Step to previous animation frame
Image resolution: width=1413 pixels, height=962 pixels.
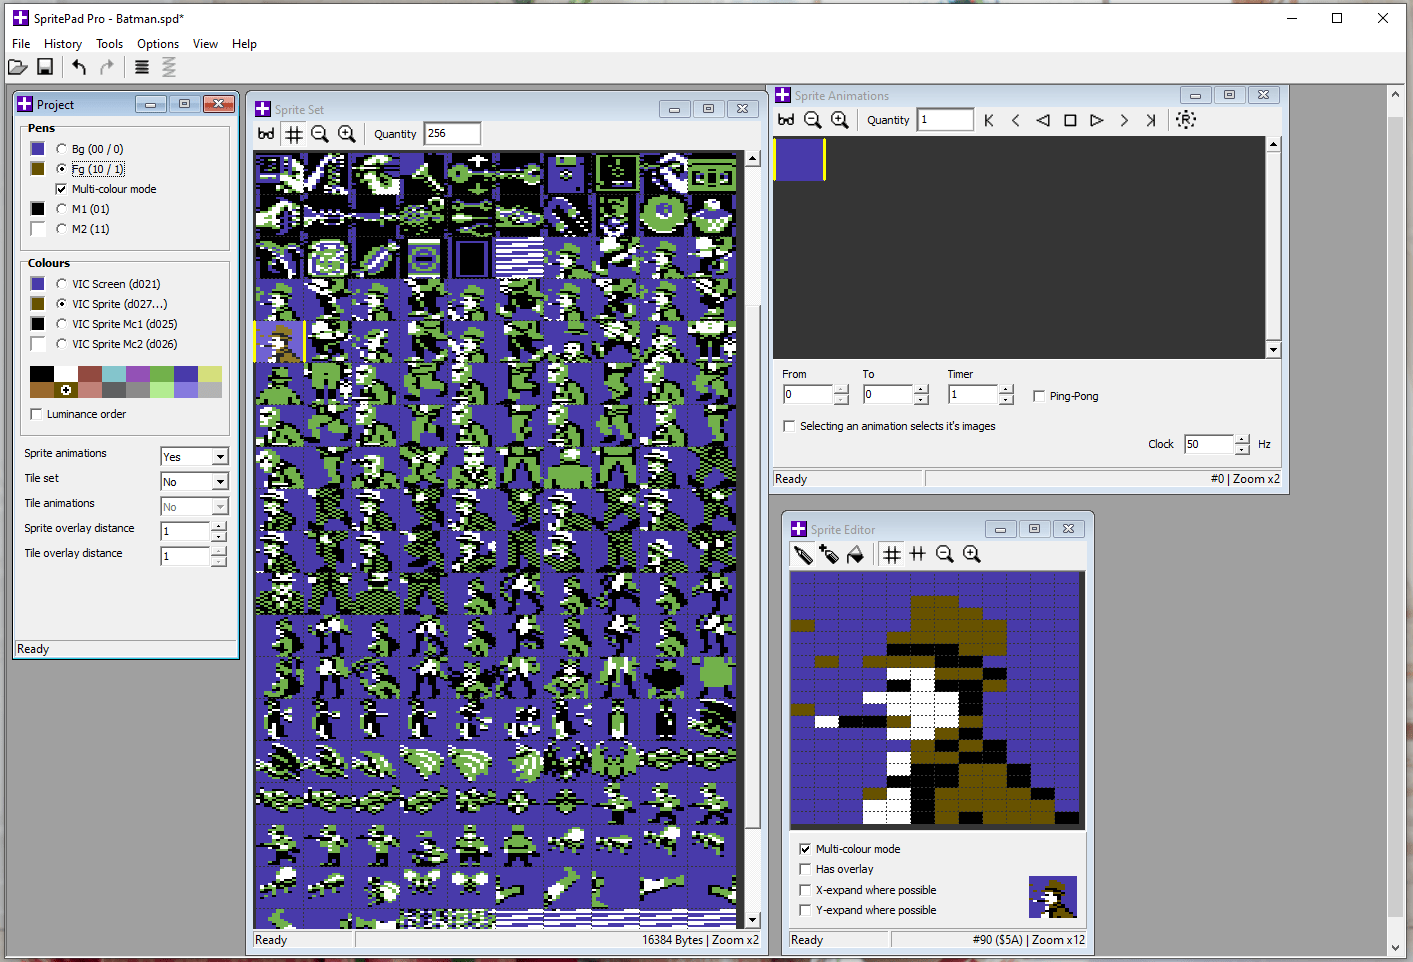[x=1016, y=120]
